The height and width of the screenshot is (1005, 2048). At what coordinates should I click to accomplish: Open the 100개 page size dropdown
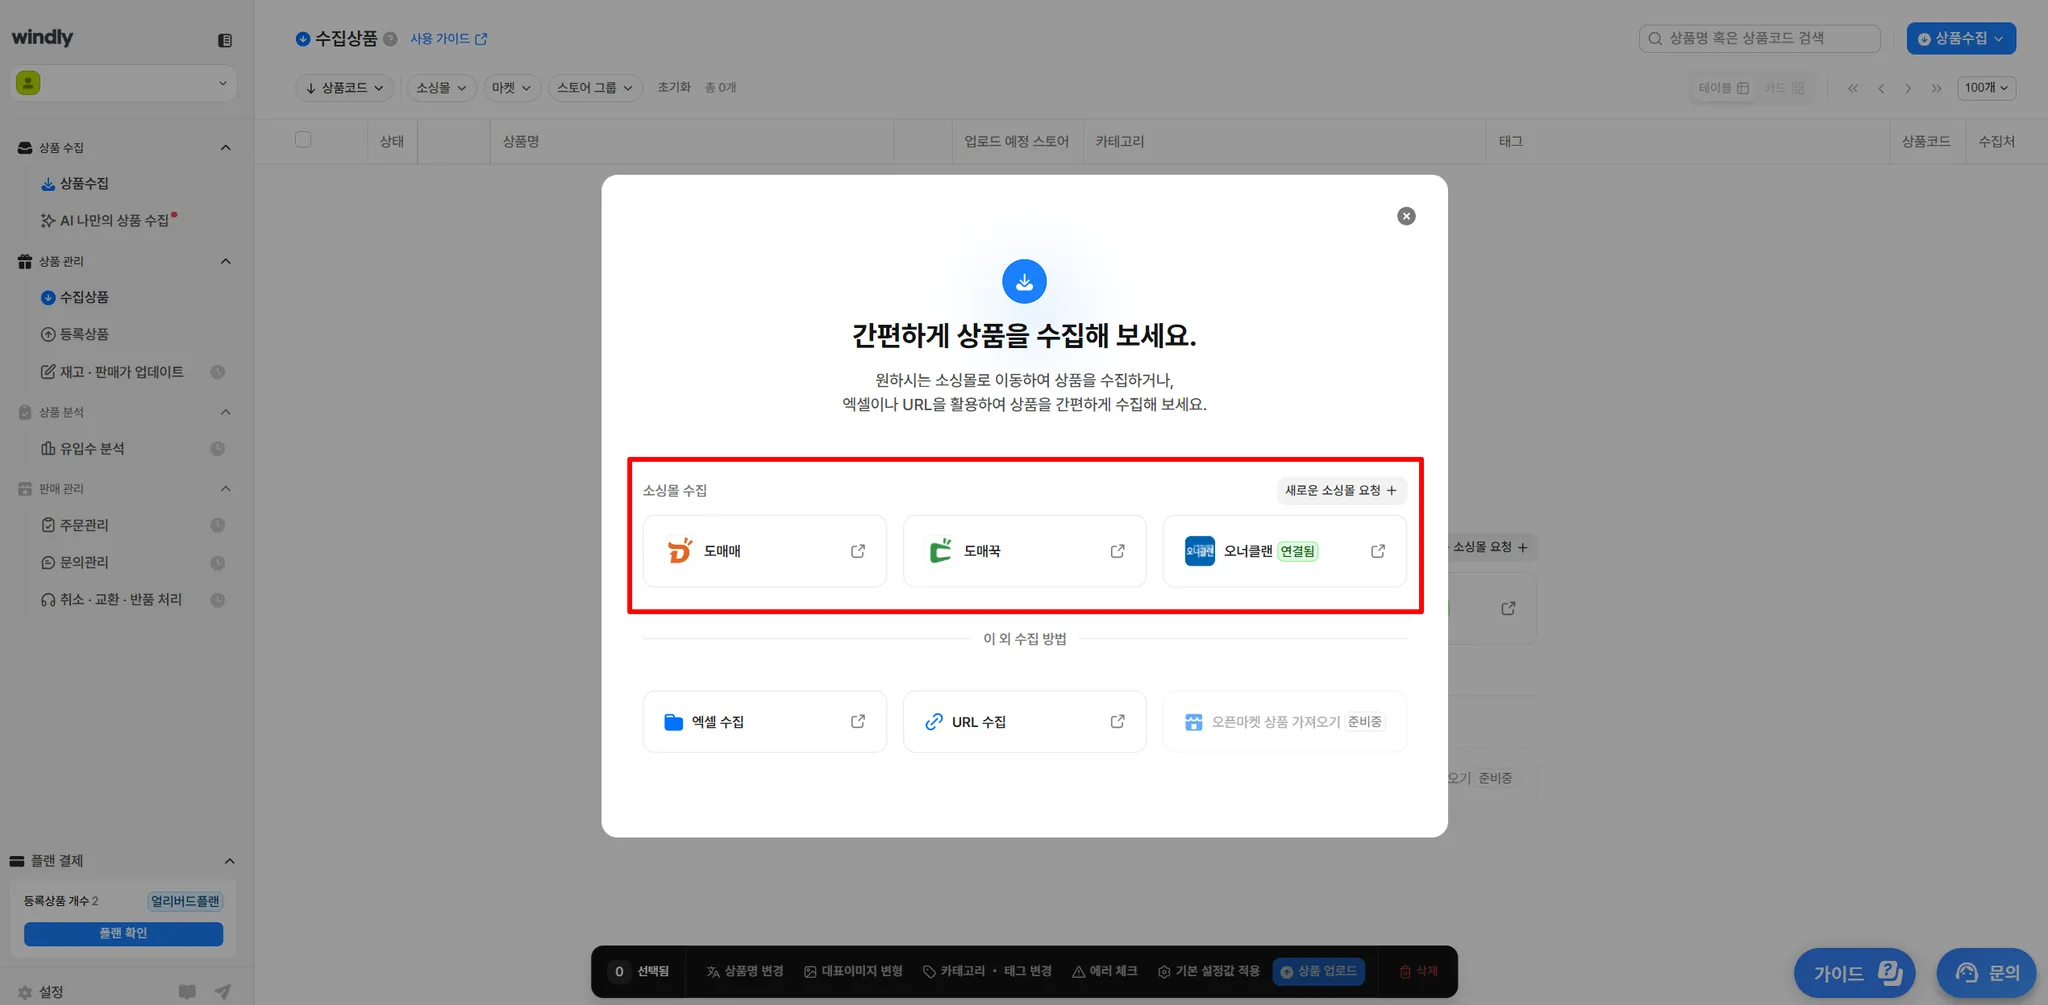[1986, 88]
